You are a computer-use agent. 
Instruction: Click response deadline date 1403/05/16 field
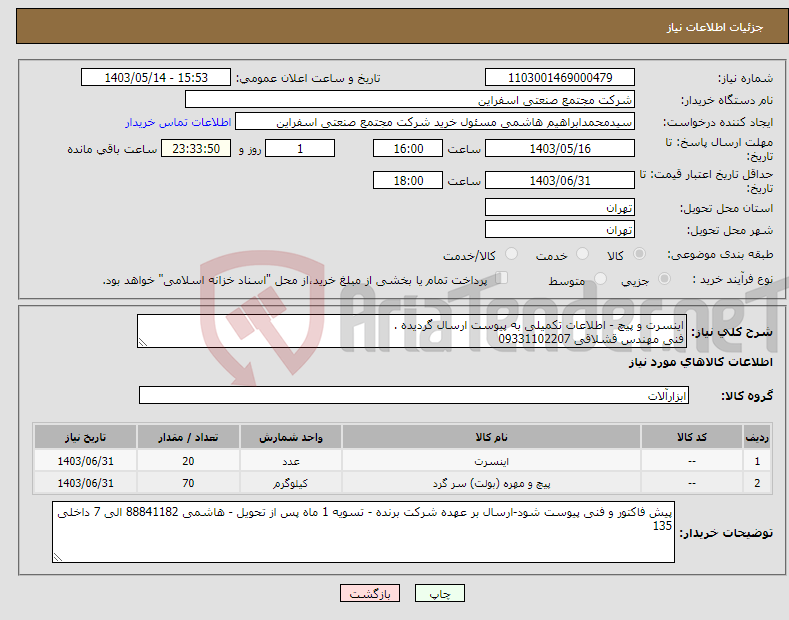[x=560, y=148]
